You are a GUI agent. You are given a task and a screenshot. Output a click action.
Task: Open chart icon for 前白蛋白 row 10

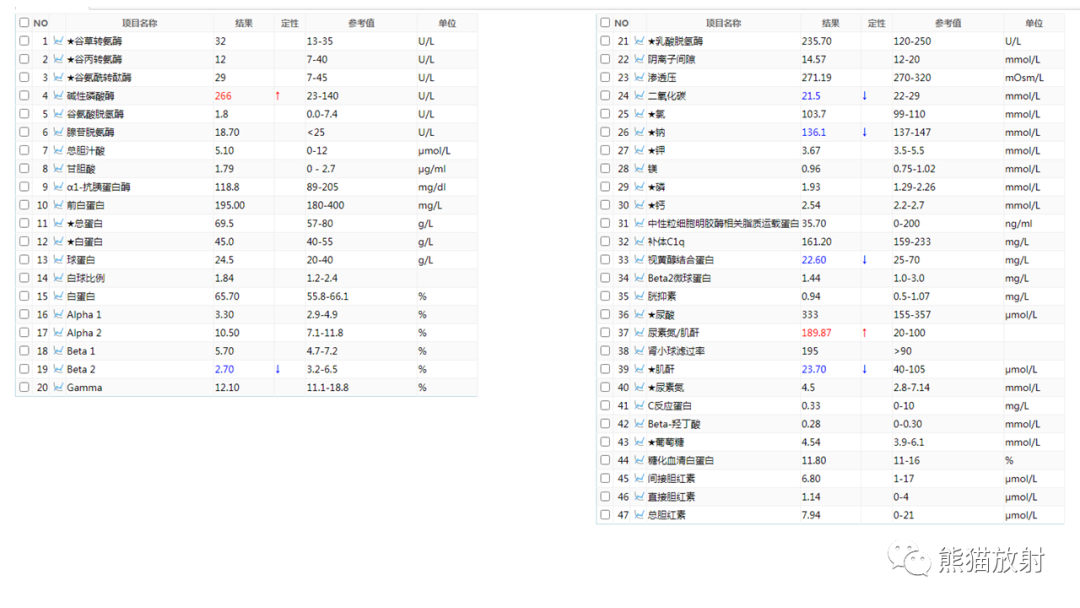(x=59, y=205)
